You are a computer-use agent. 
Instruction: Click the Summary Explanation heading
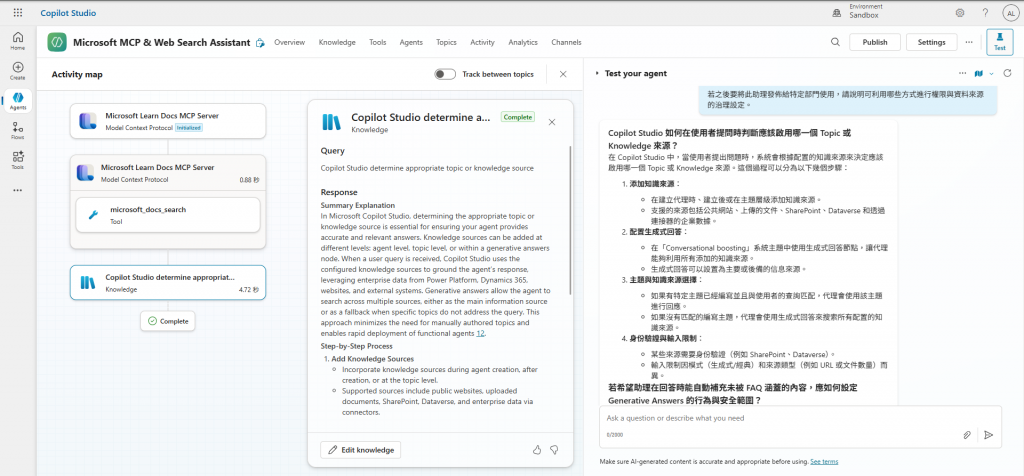358,205
